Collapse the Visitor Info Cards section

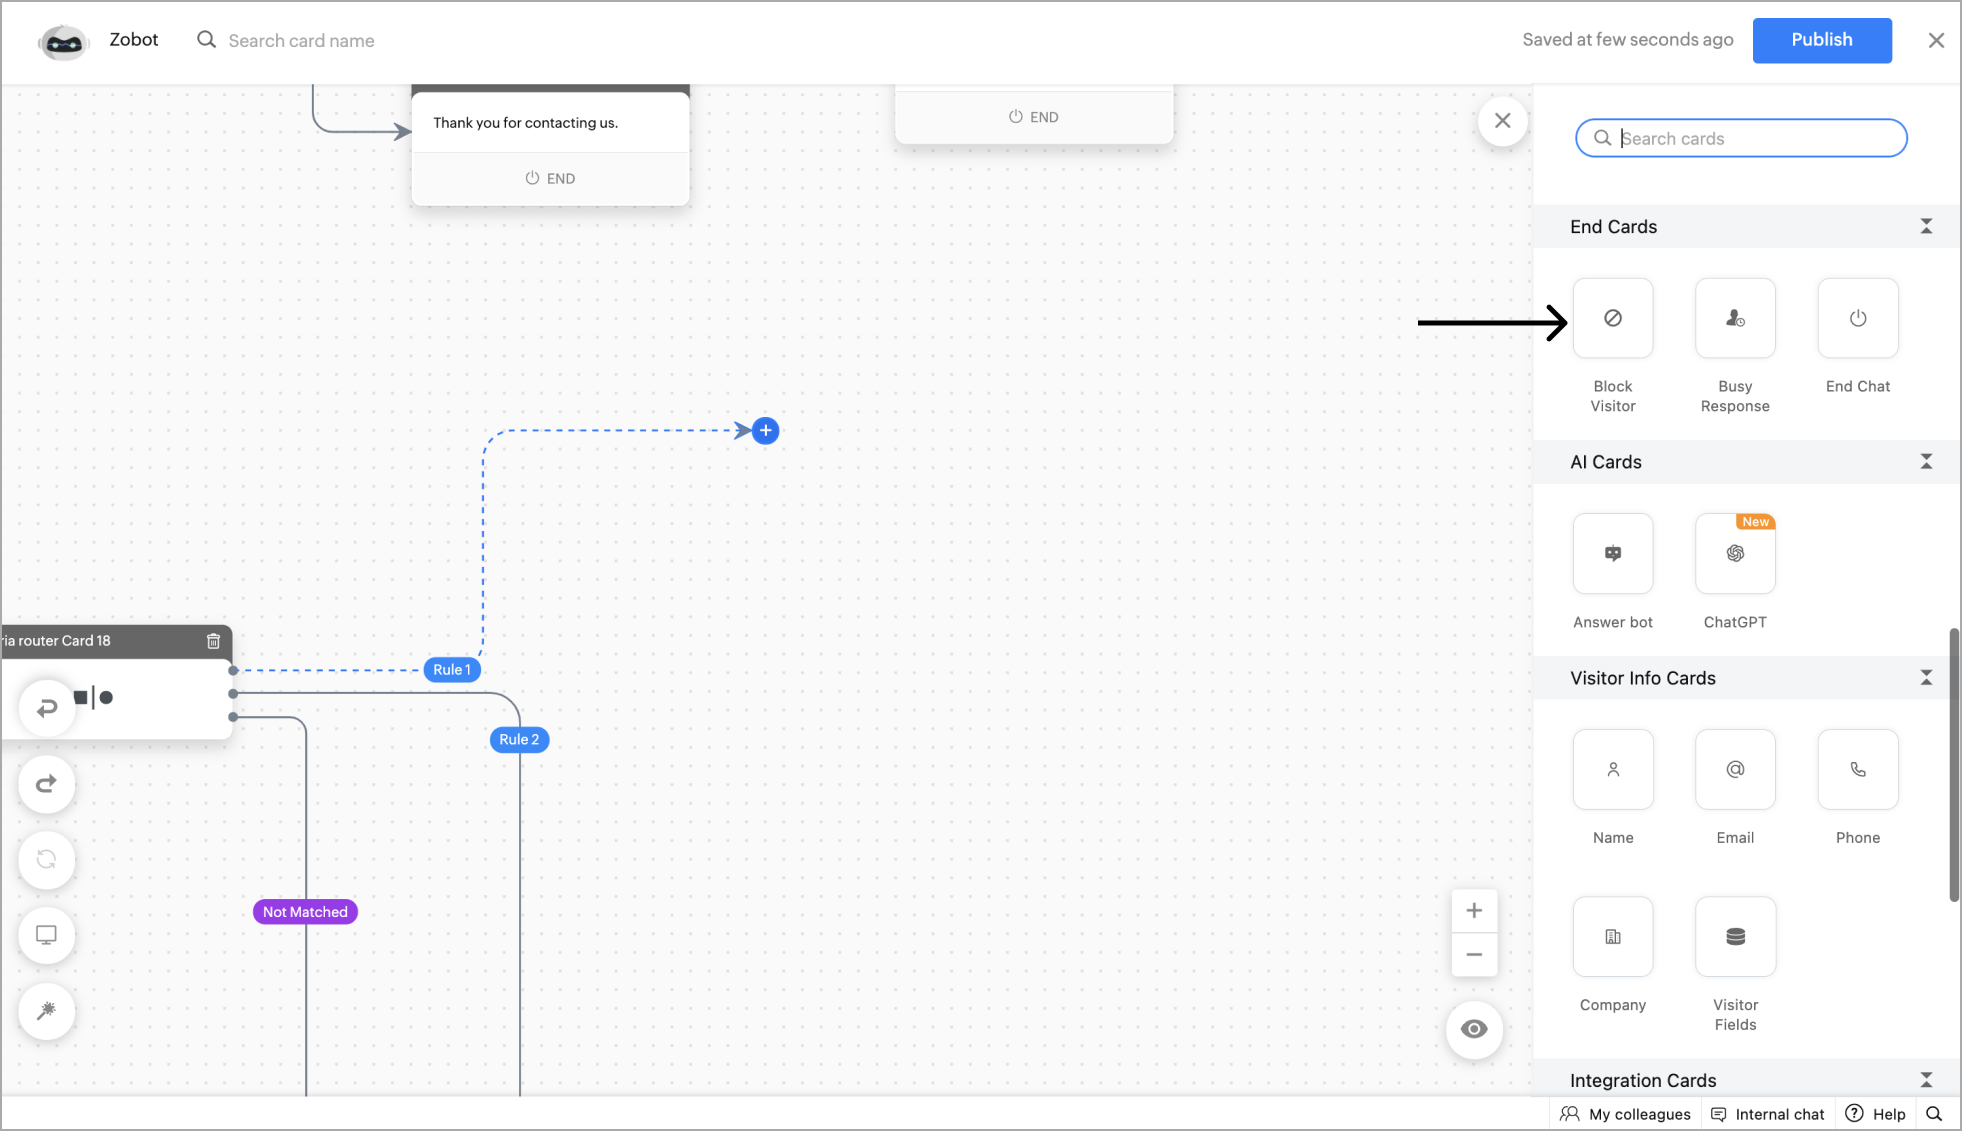(x=1925, y=677)
